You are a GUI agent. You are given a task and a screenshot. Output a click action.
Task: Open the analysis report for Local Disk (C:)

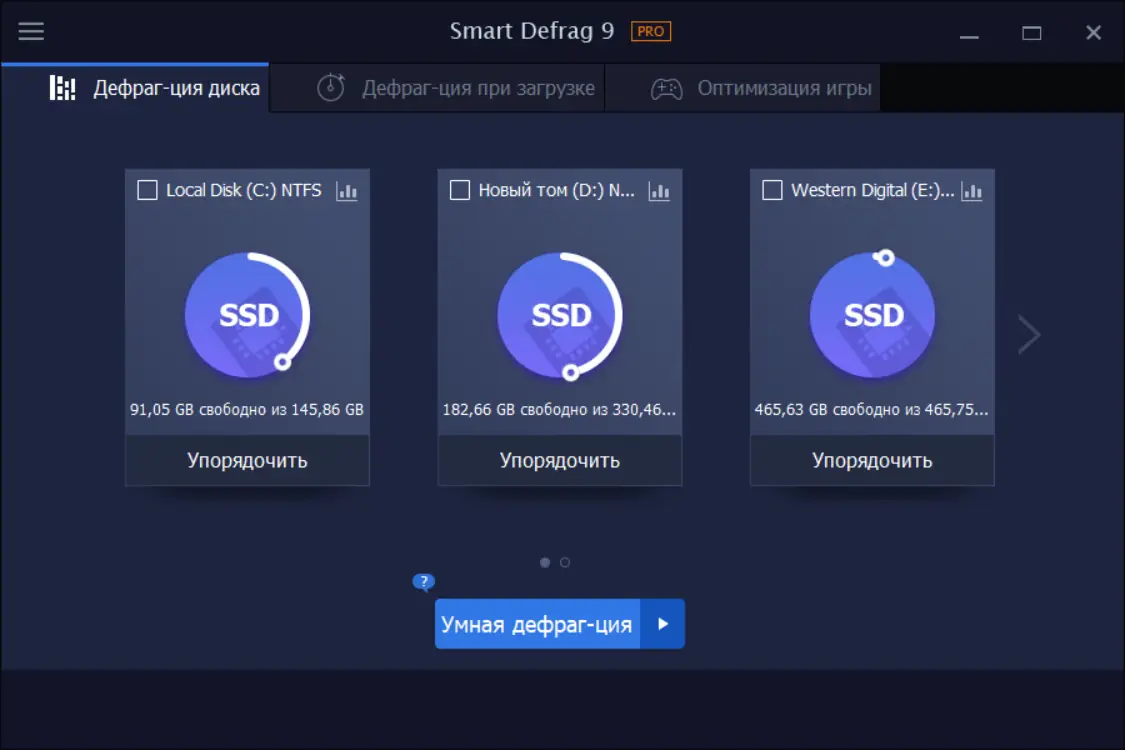tap(347, 190)
